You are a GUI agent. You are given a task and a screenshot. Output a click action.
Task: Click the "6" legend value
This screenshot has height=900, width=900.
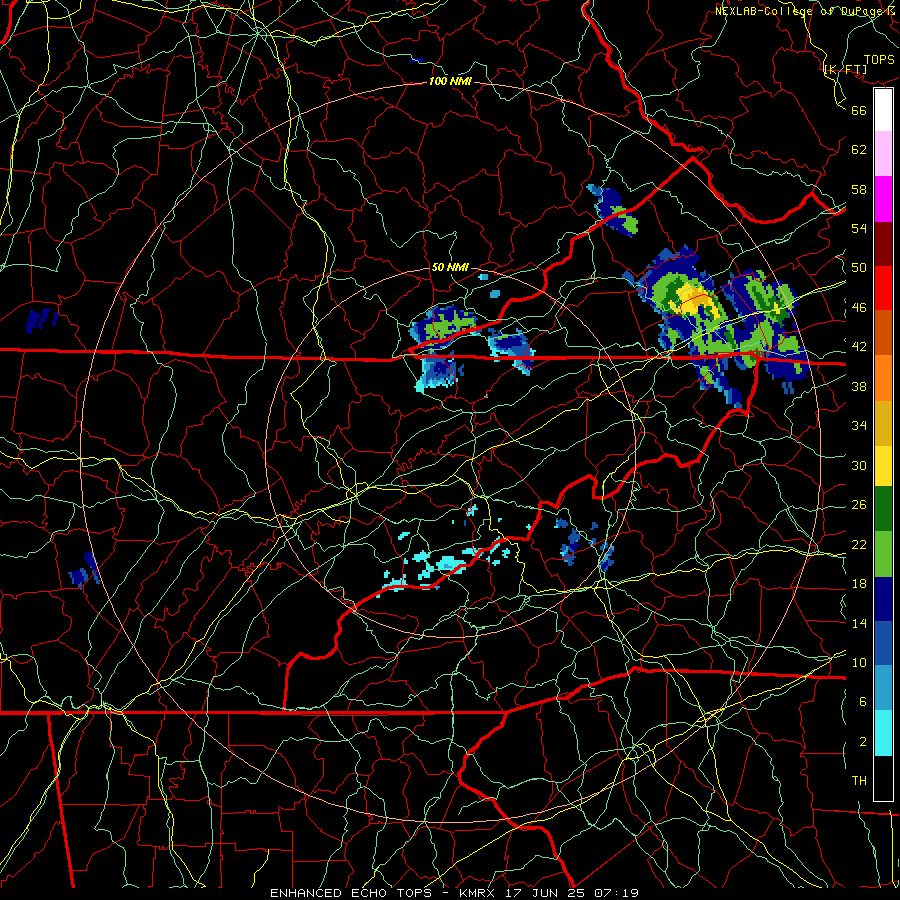[863, 701]
